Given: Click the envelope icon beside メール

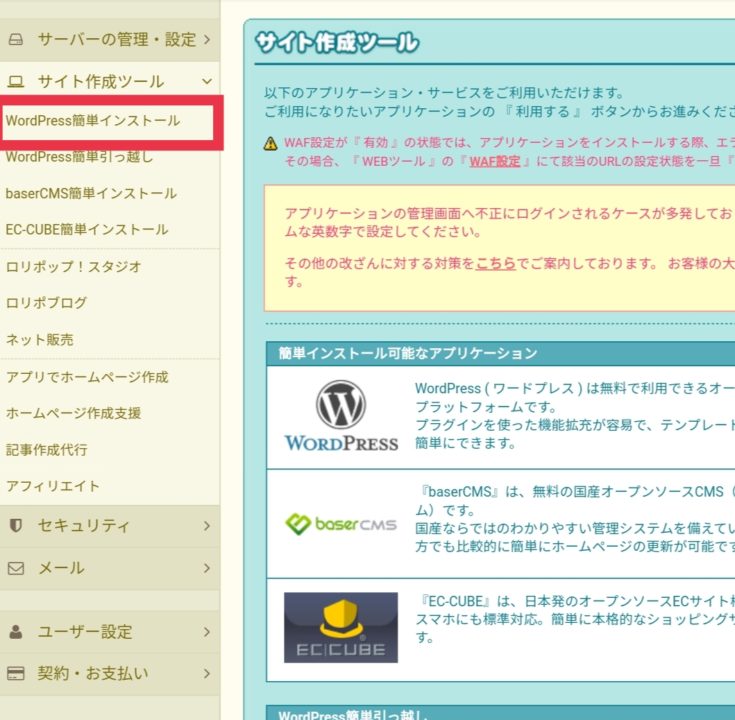Looking at the screenshot, I should click(15, 568).
